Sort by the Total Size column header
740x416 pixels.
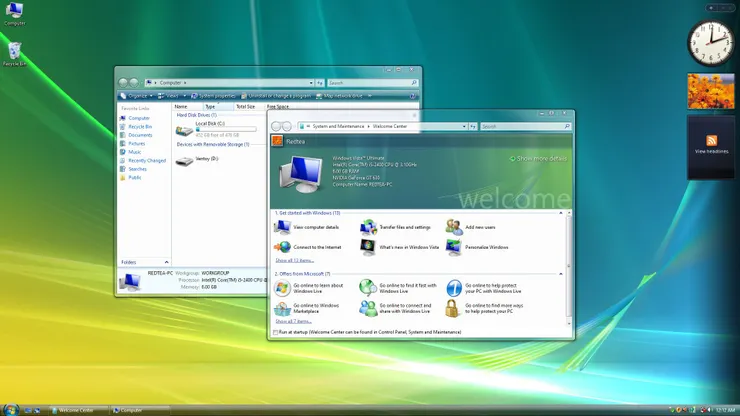pyautogui.click(x=248, y=107)
